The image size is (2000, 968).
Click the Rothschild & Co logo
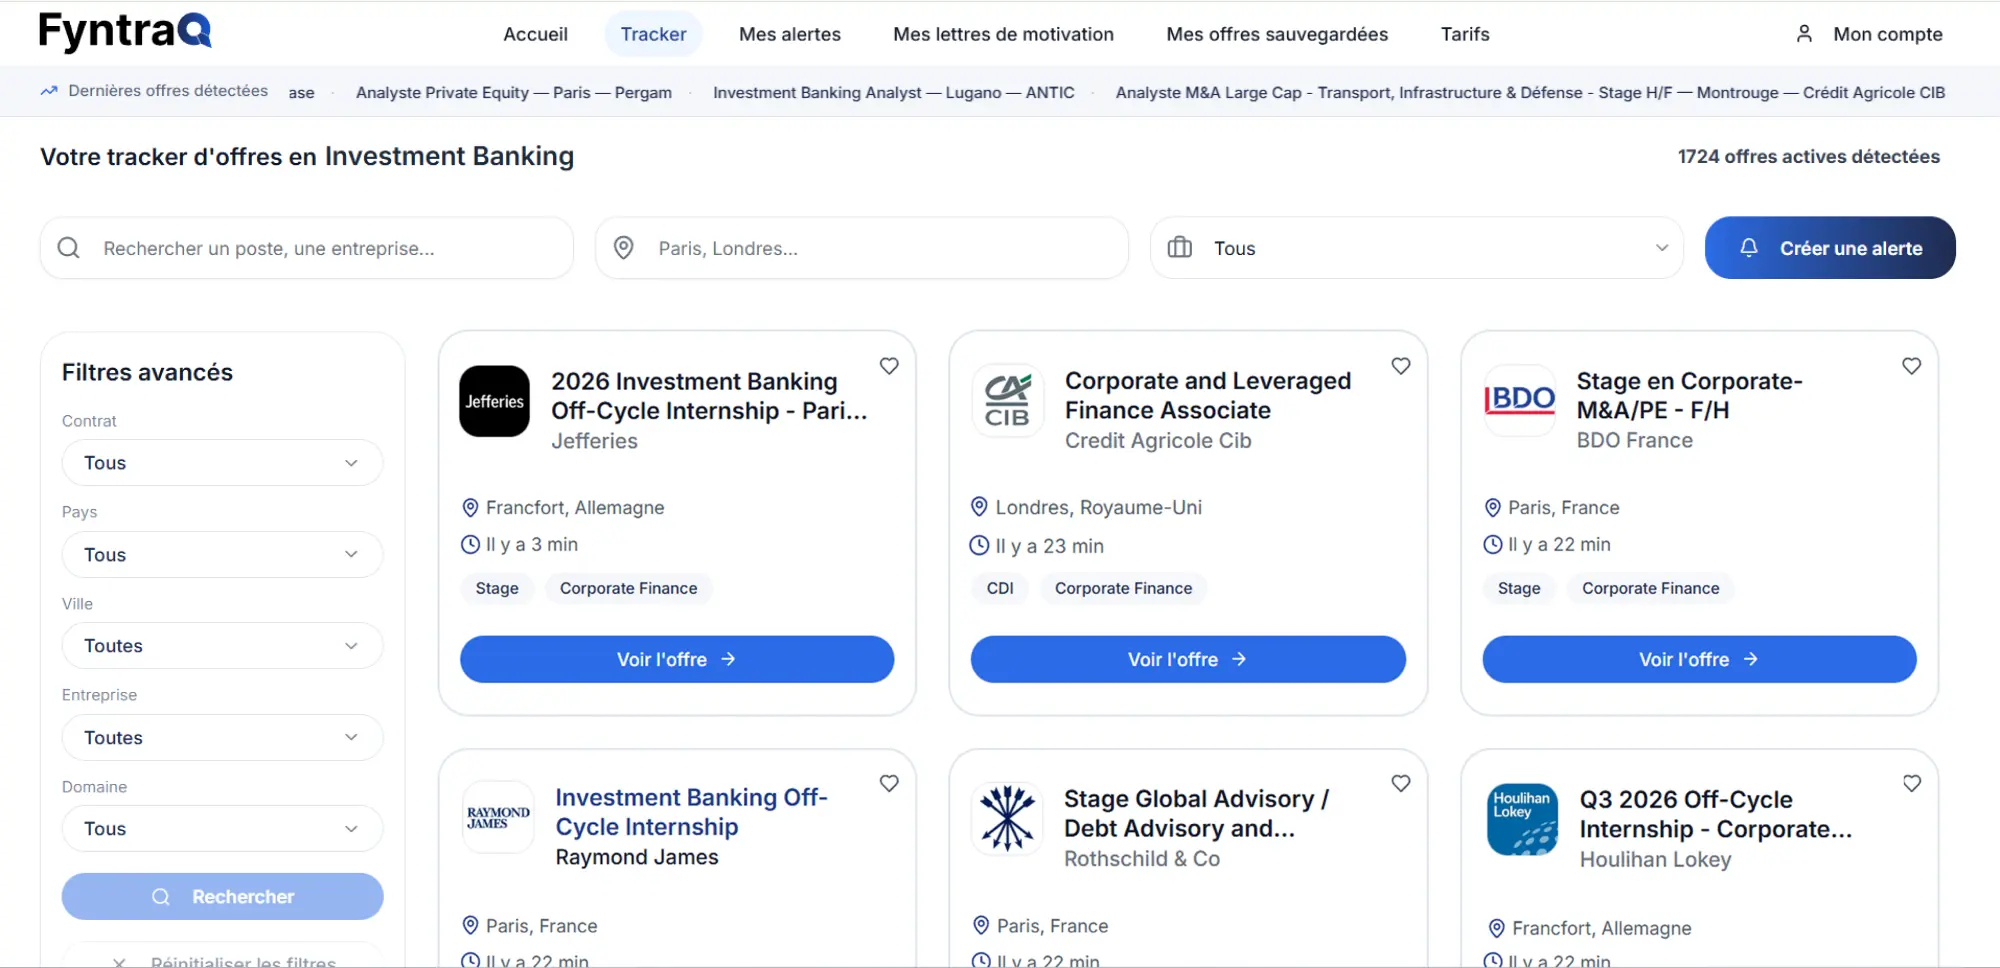[1006, 817]
